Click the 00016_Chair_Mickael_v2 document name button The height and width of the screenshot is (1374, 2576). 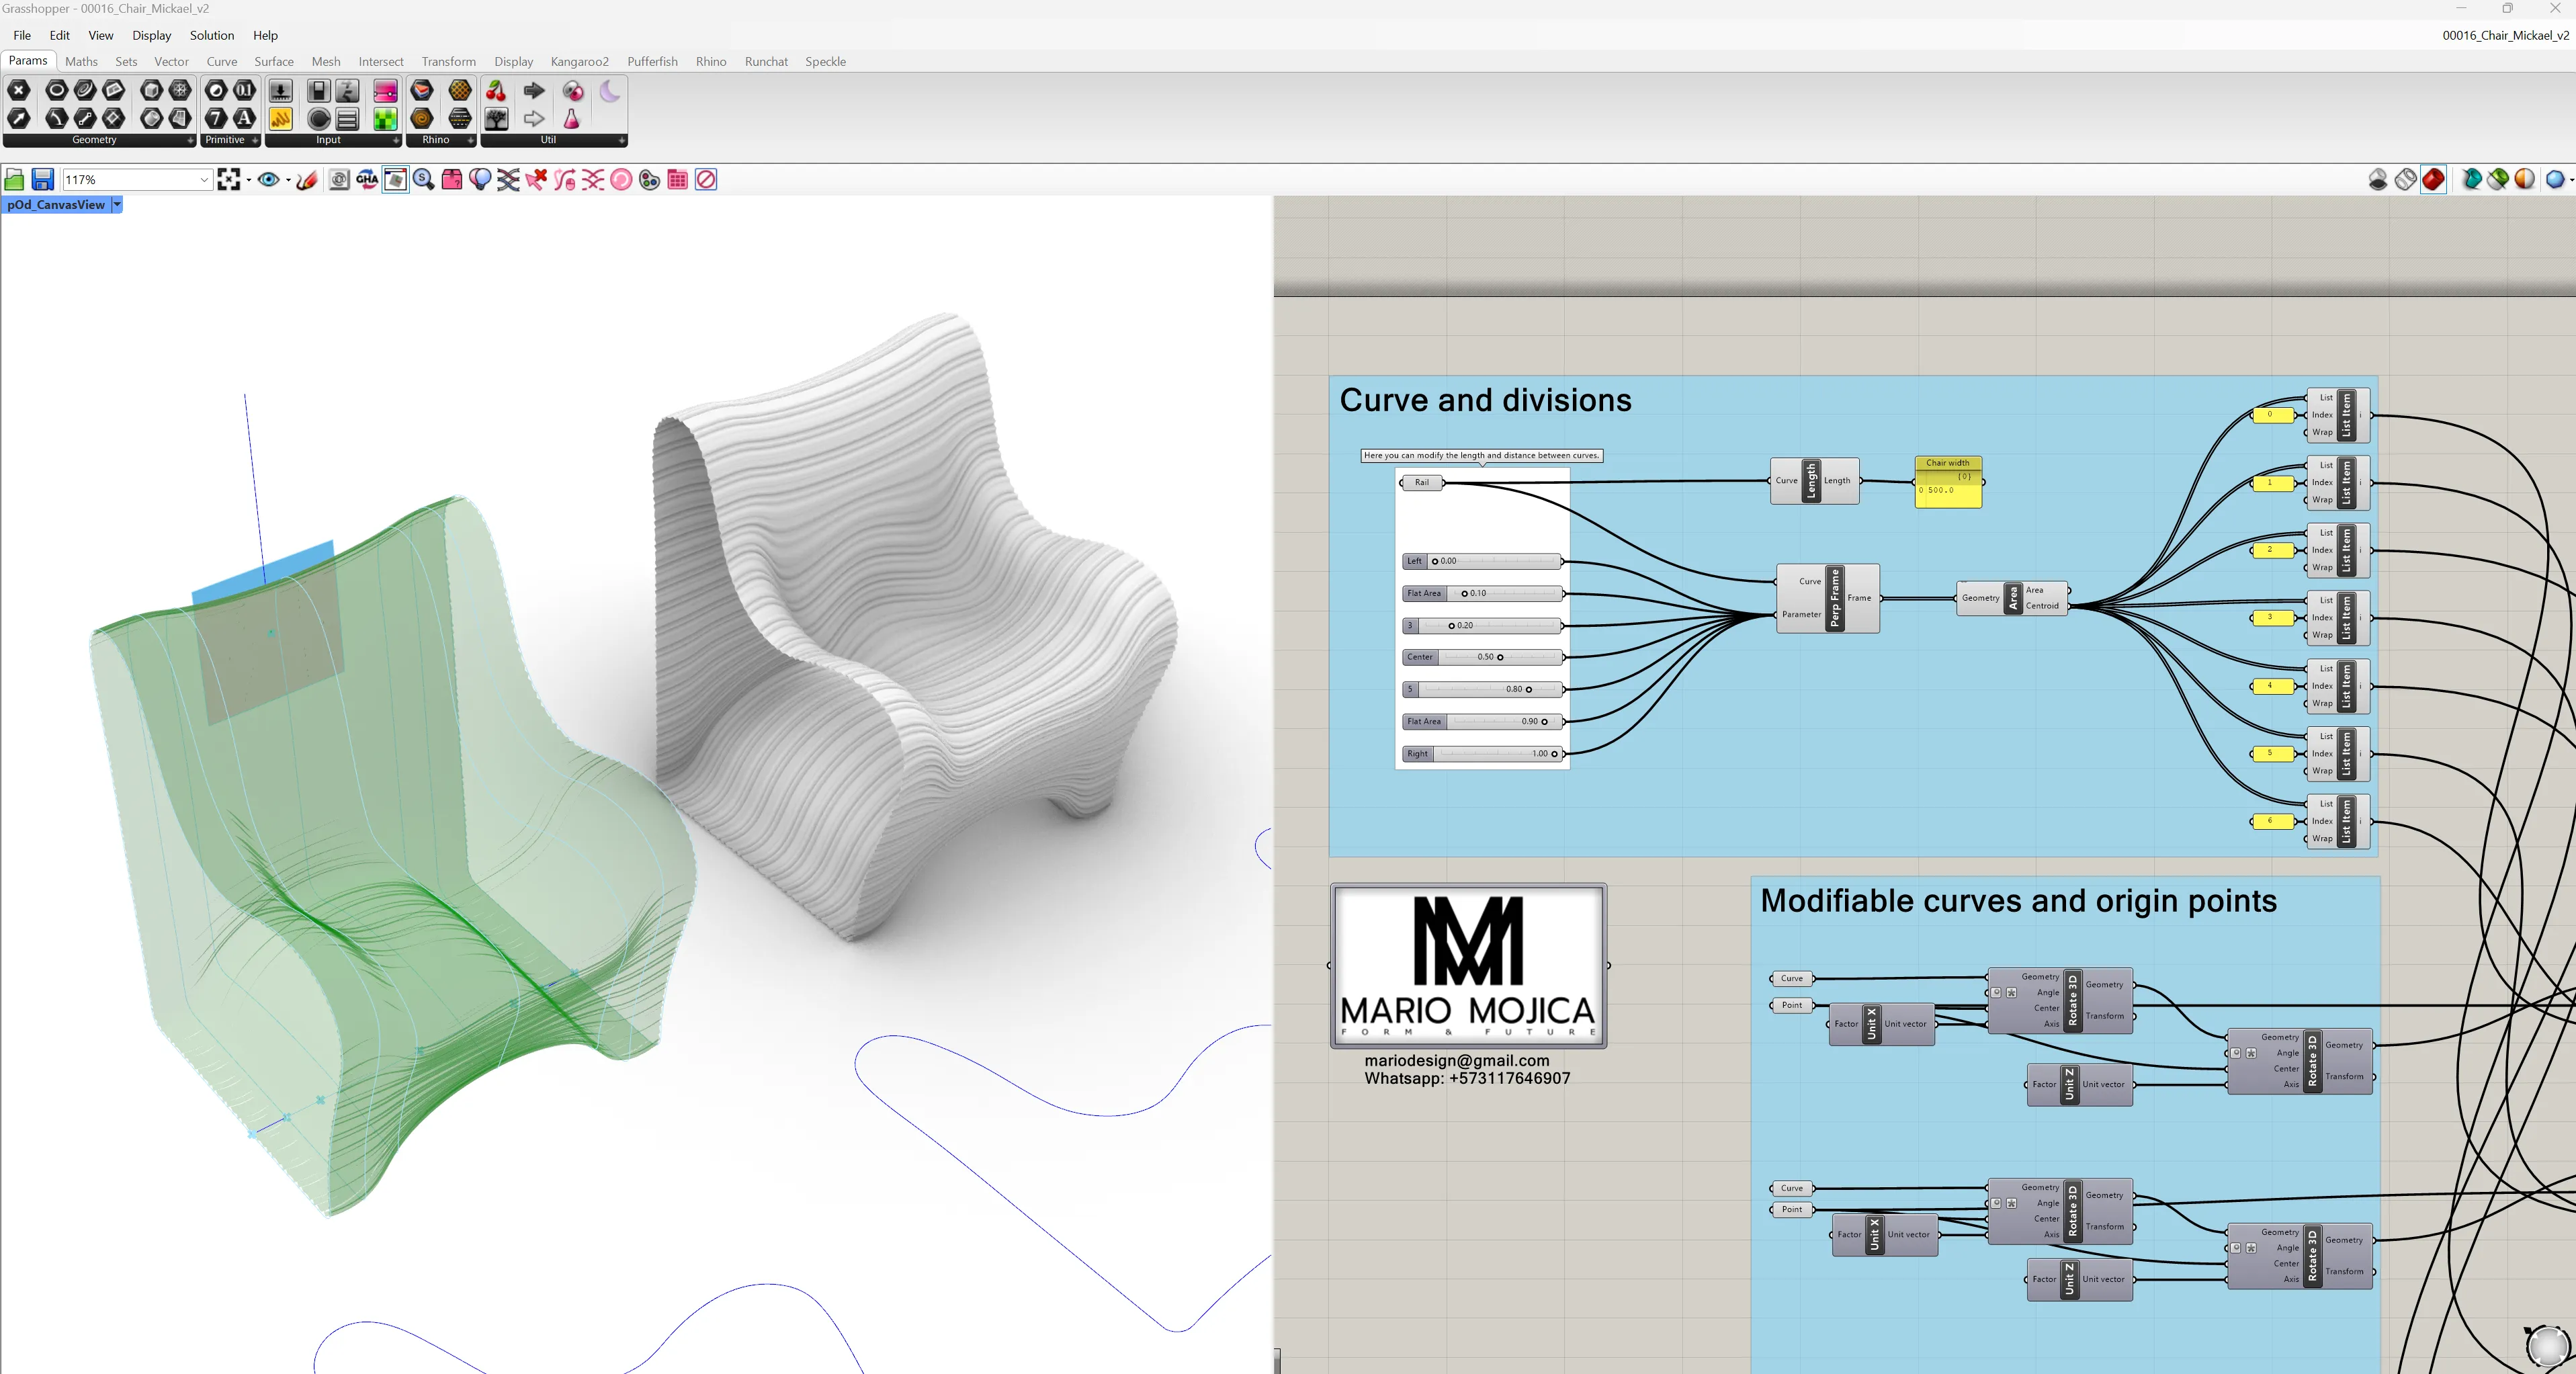[x=2505, y=35]
